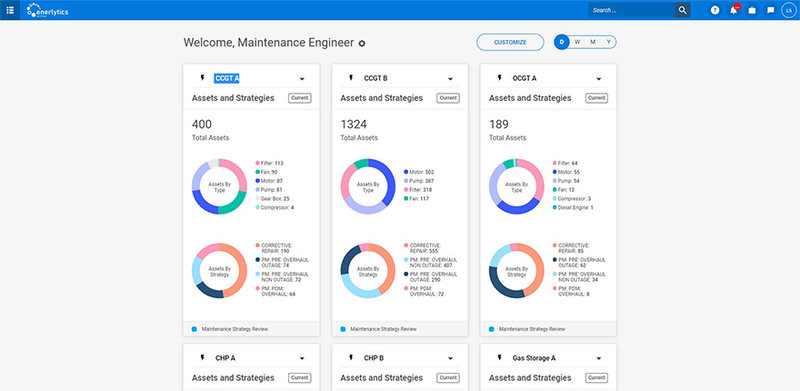Open the main menu grid icon
The height and width of the screenshot is (391, 800).
point(10,10)
